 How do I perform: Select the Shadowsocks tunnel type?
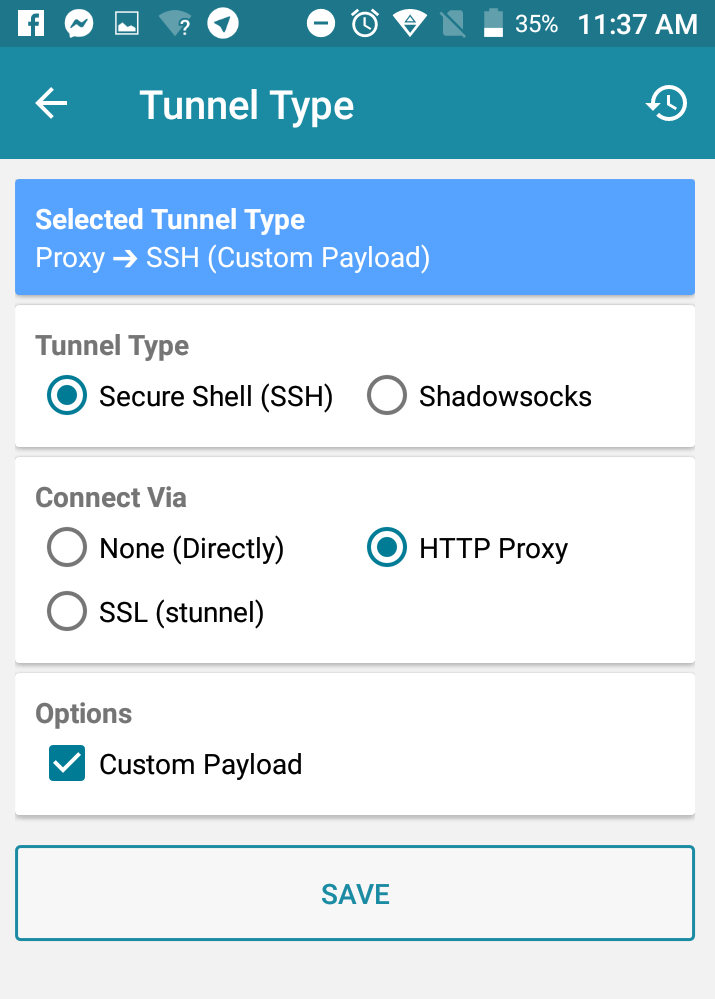[387, 395]
